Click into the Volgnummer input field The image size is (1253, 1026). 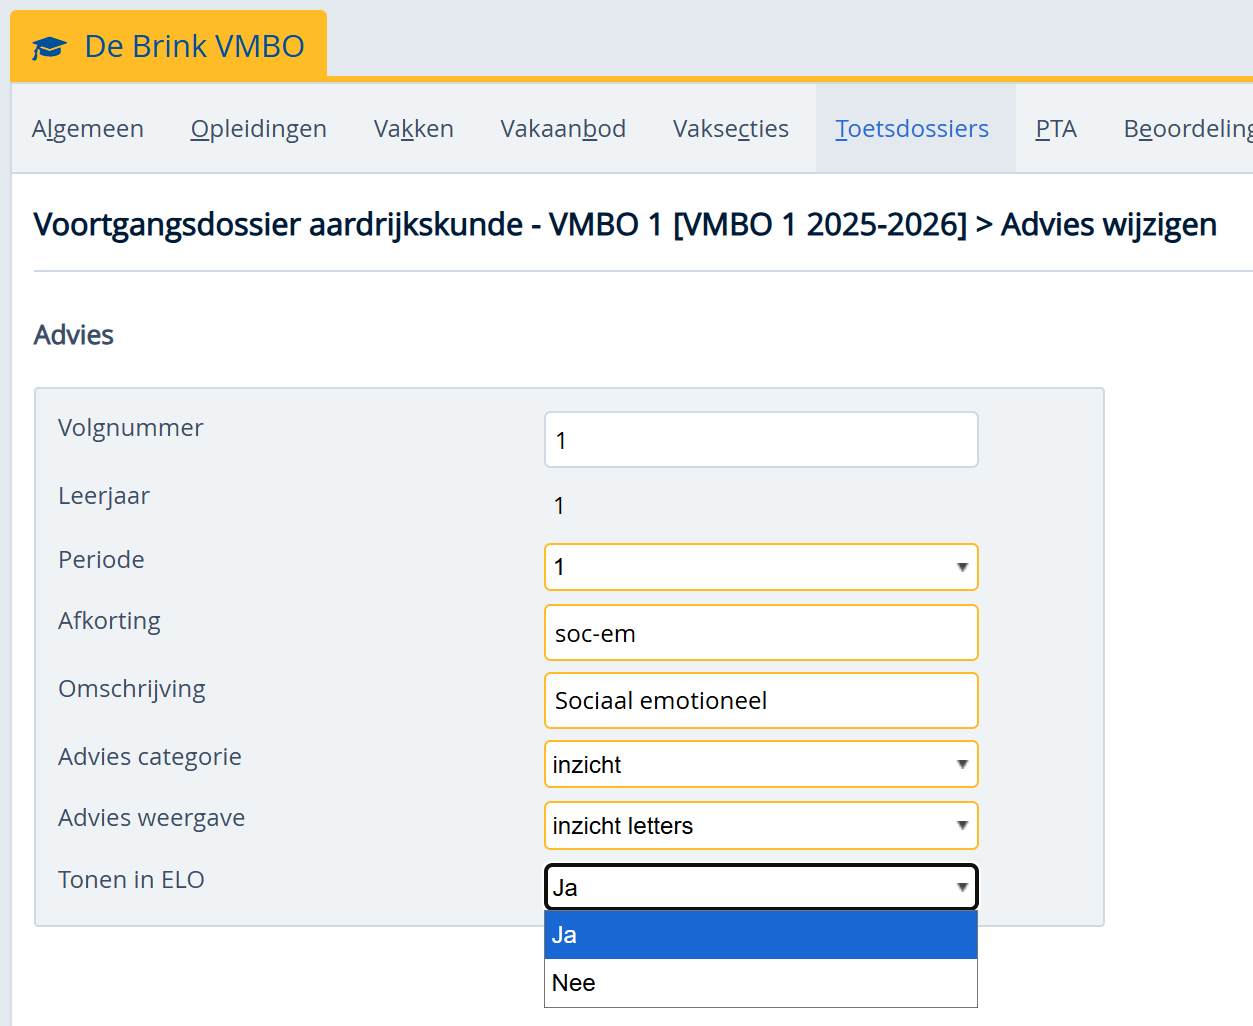(760, 440)
